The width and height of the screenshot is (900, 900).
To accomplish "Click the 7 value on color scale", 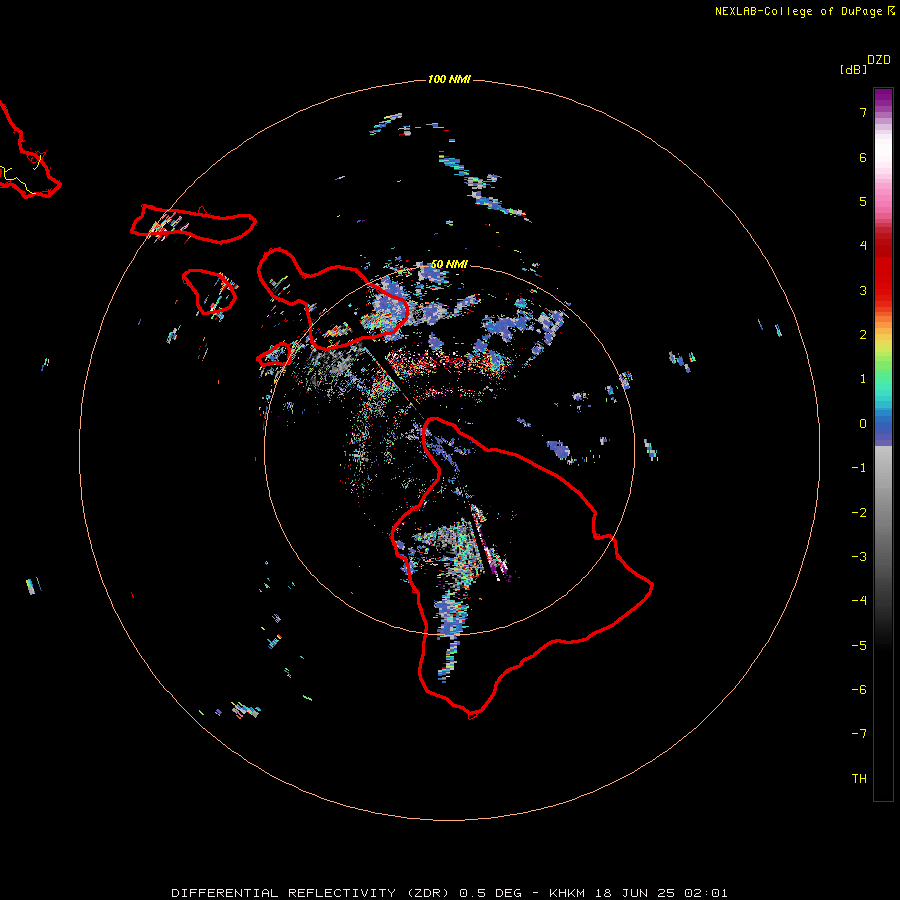I will 863,112.
